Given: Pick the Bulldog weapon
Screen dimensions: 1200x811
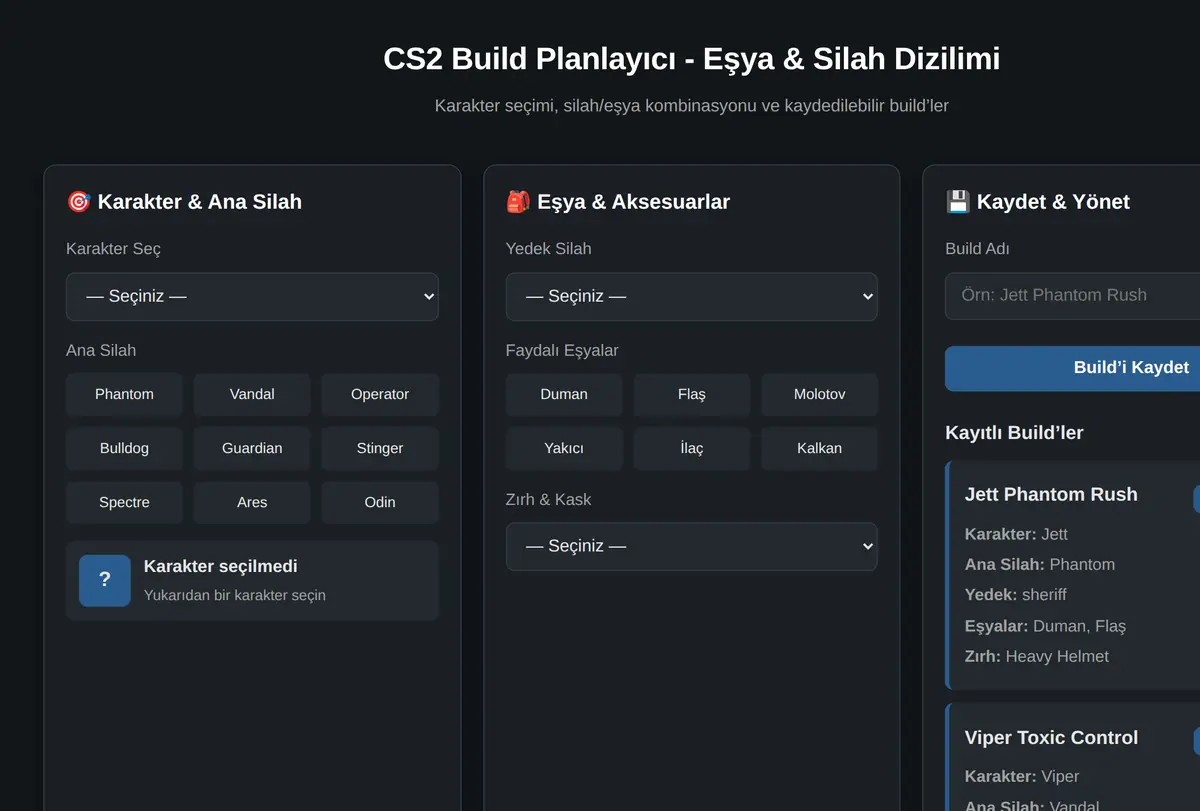Looking at the screenshot, I should coord(124,448).
